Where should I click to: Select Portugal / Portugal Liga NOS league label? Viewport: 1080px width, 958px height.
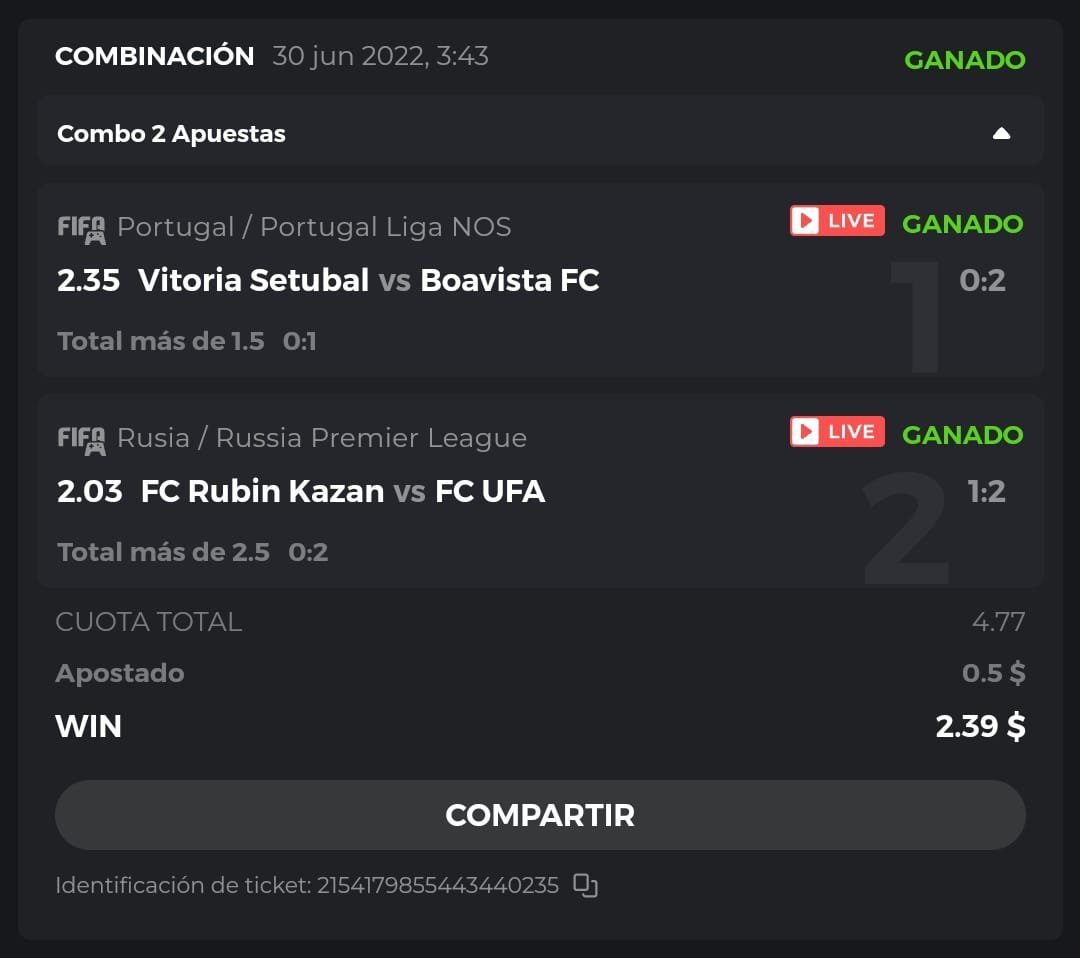coord(314,227)
